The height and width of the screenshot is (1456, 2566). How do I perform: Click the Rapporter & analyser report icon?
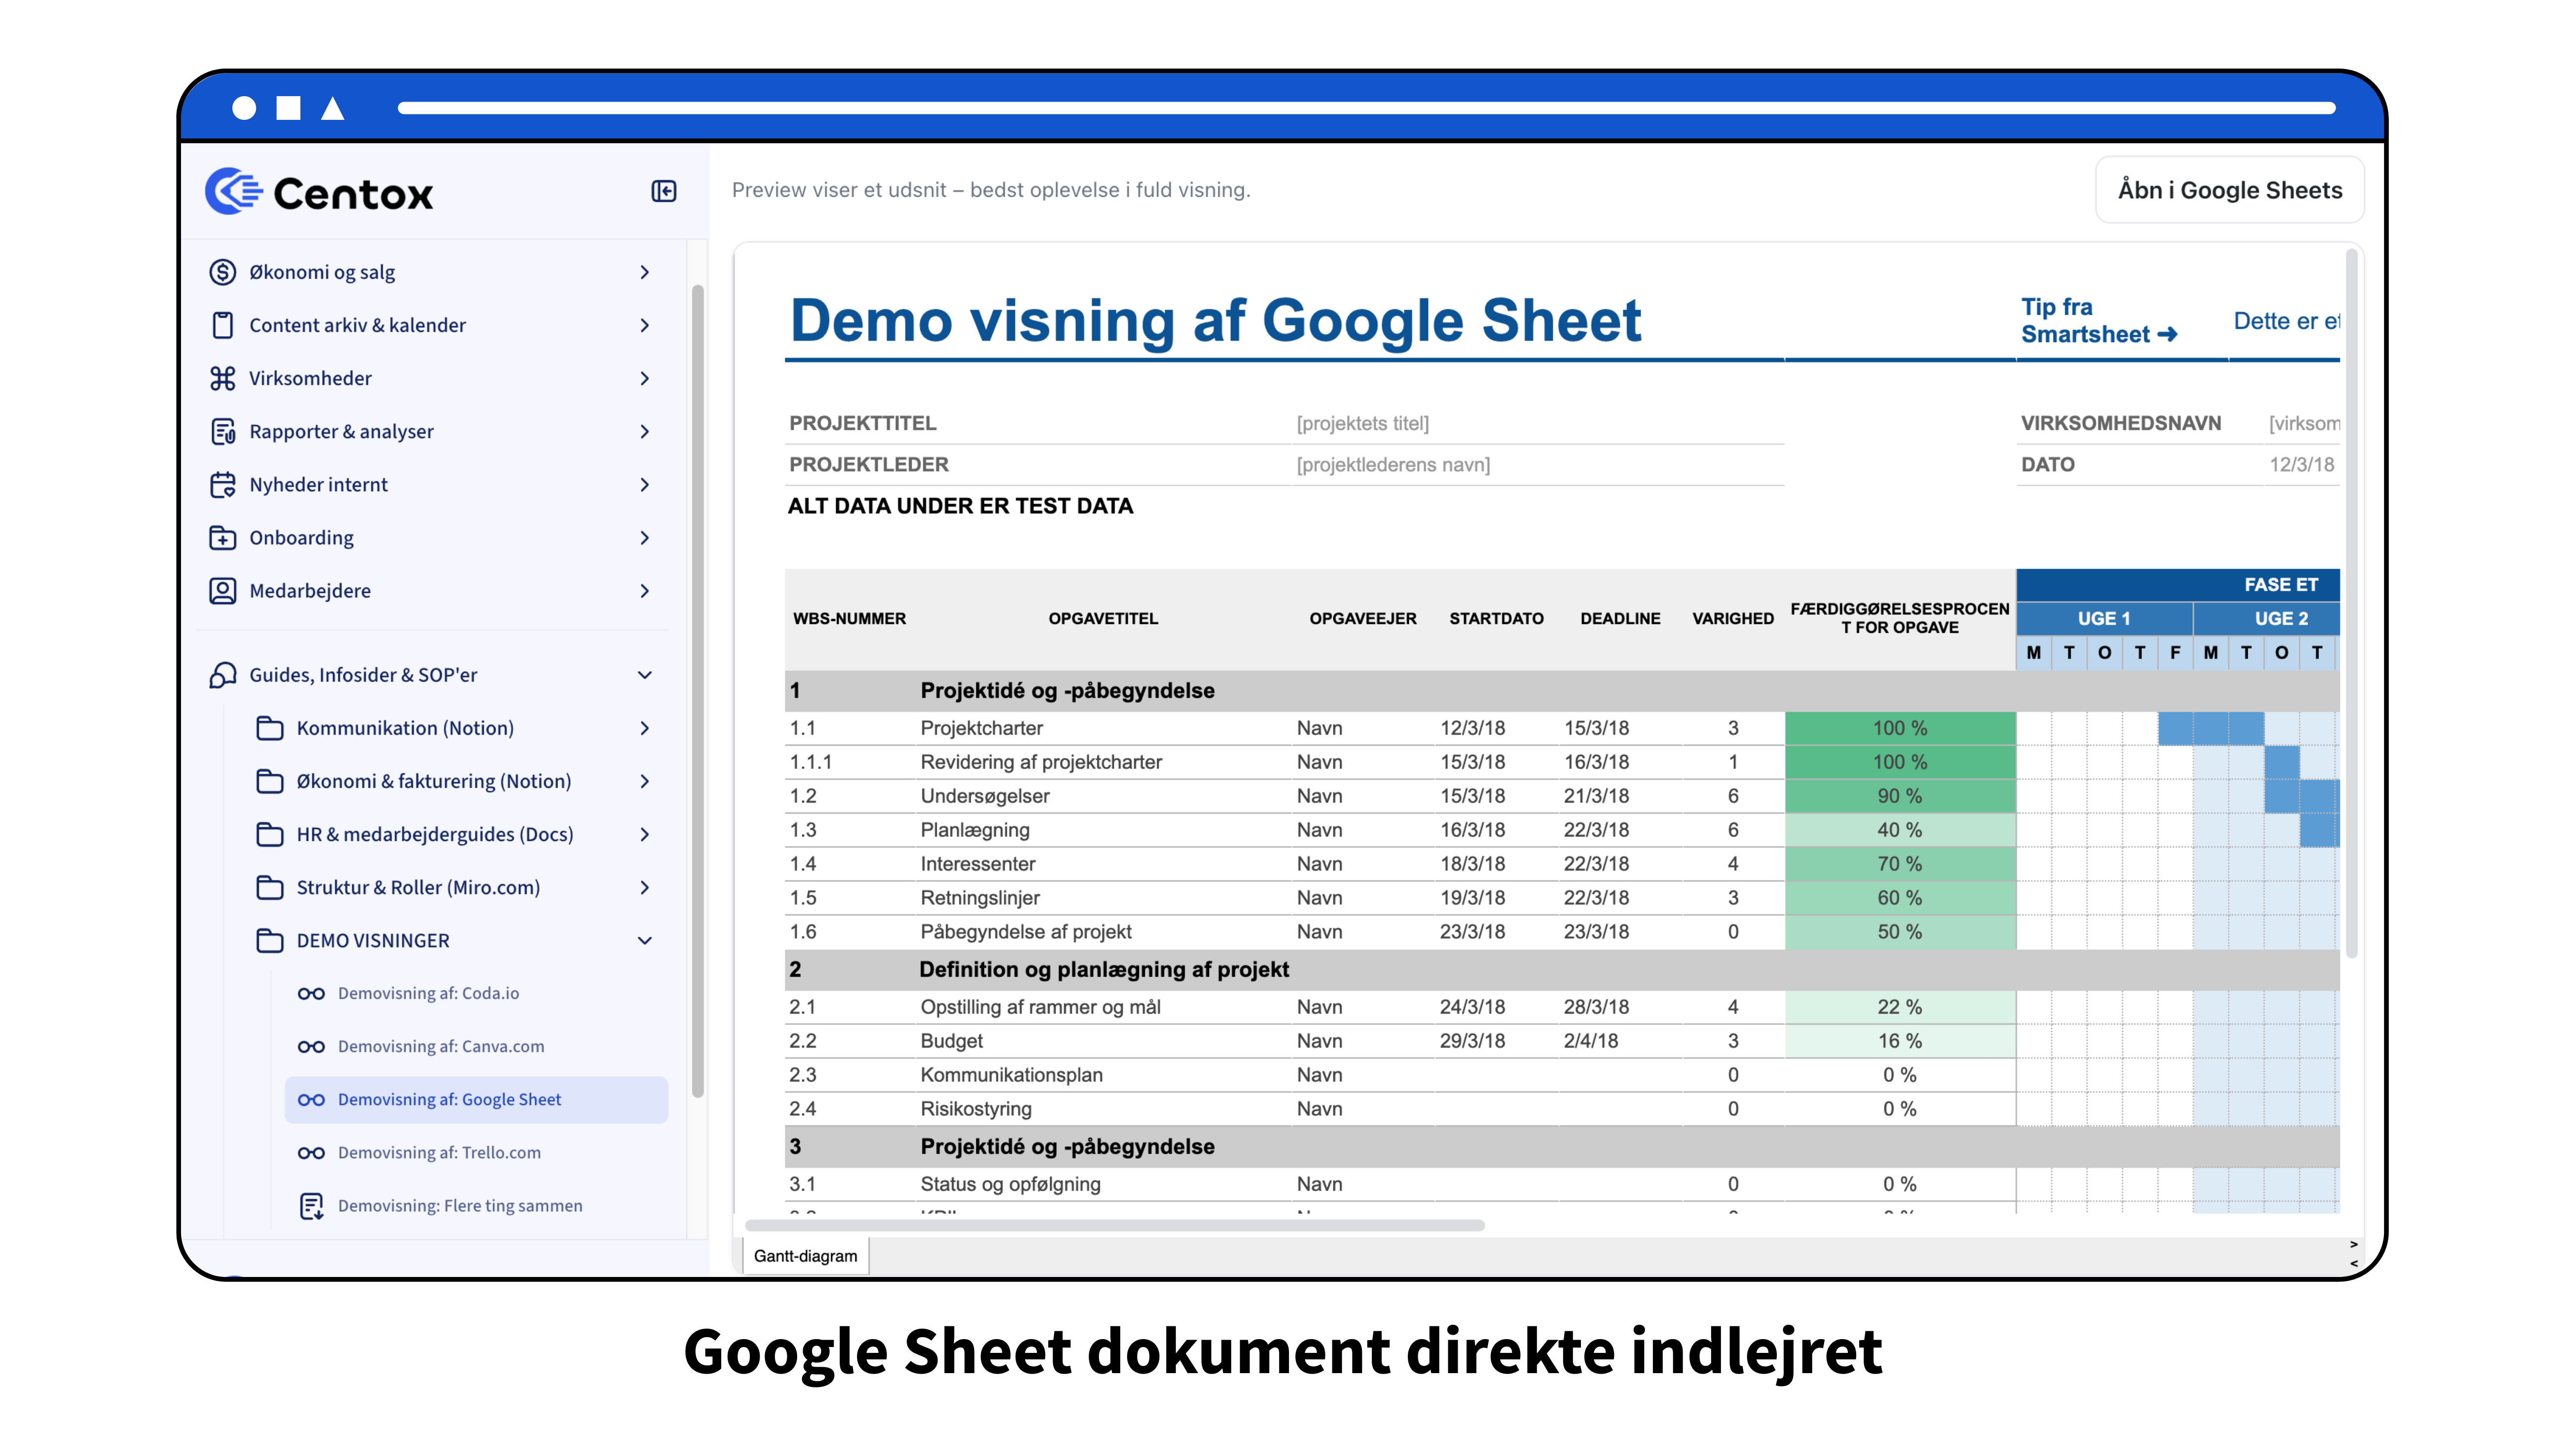(x=222, y=431)
